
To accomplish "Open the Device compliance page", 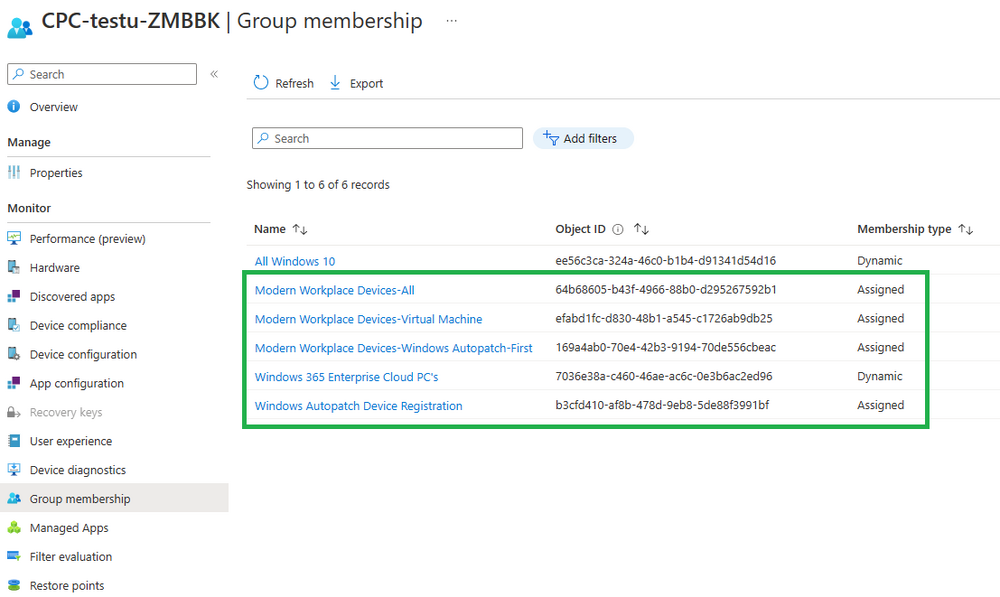I will [78, 325].
